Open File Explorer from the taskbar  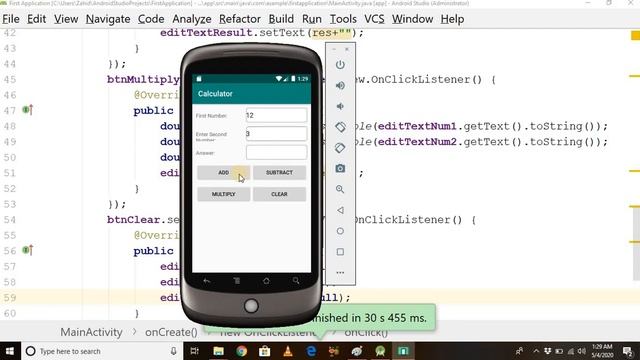point(218,351)
